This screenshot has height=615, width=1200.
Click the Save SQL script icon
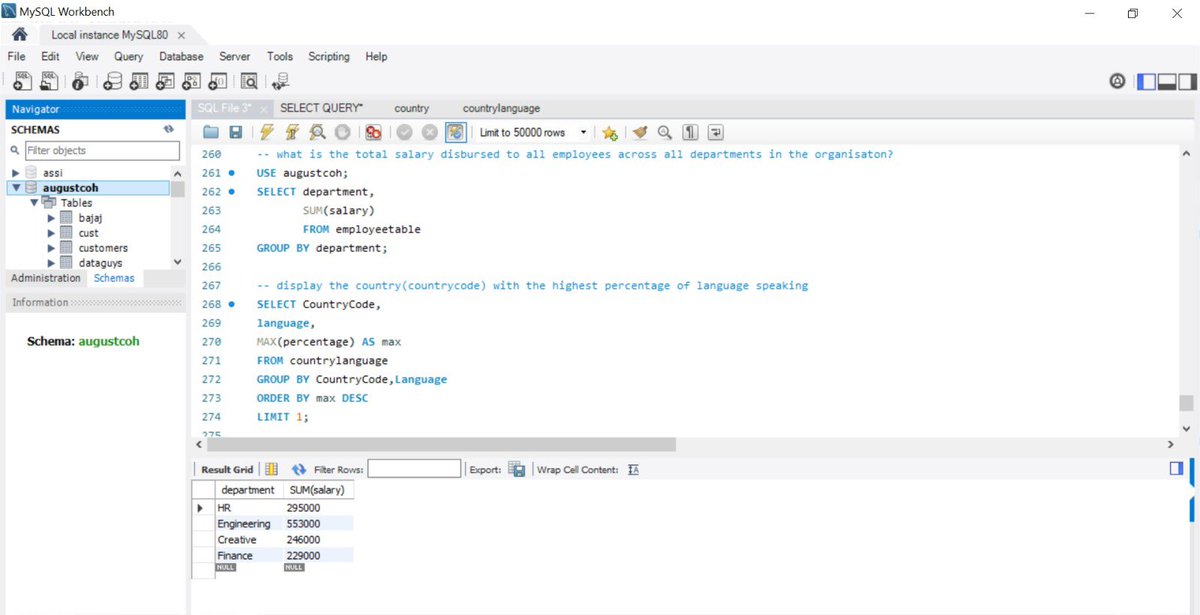point(234,132)
